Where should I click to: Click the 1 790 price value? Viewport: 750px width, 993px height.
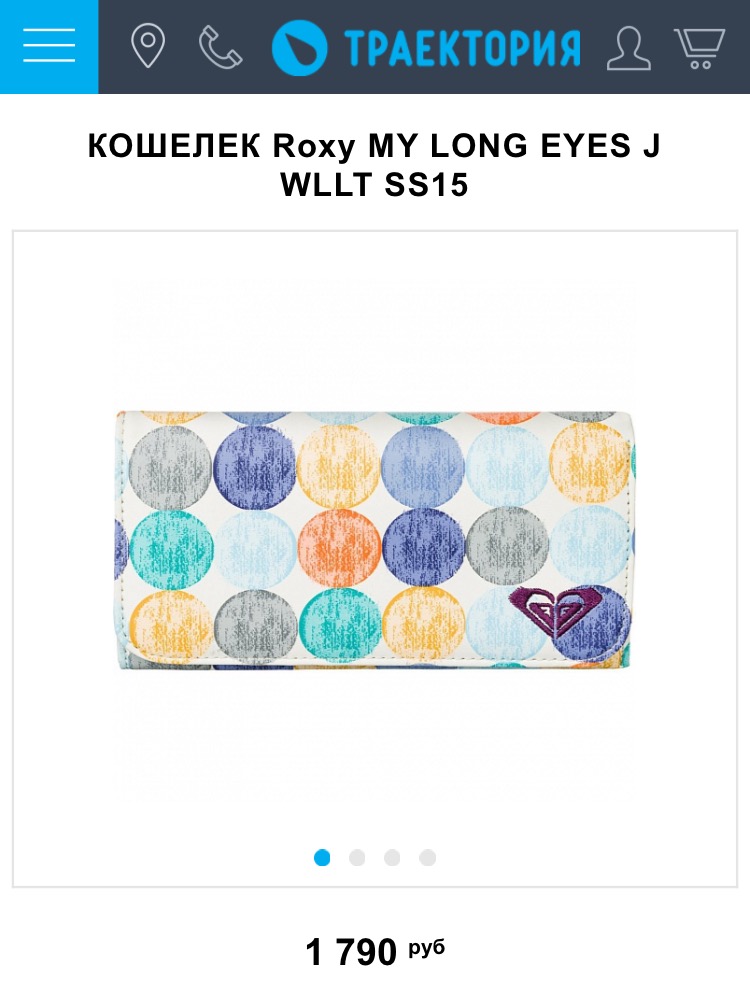[352, 952]
